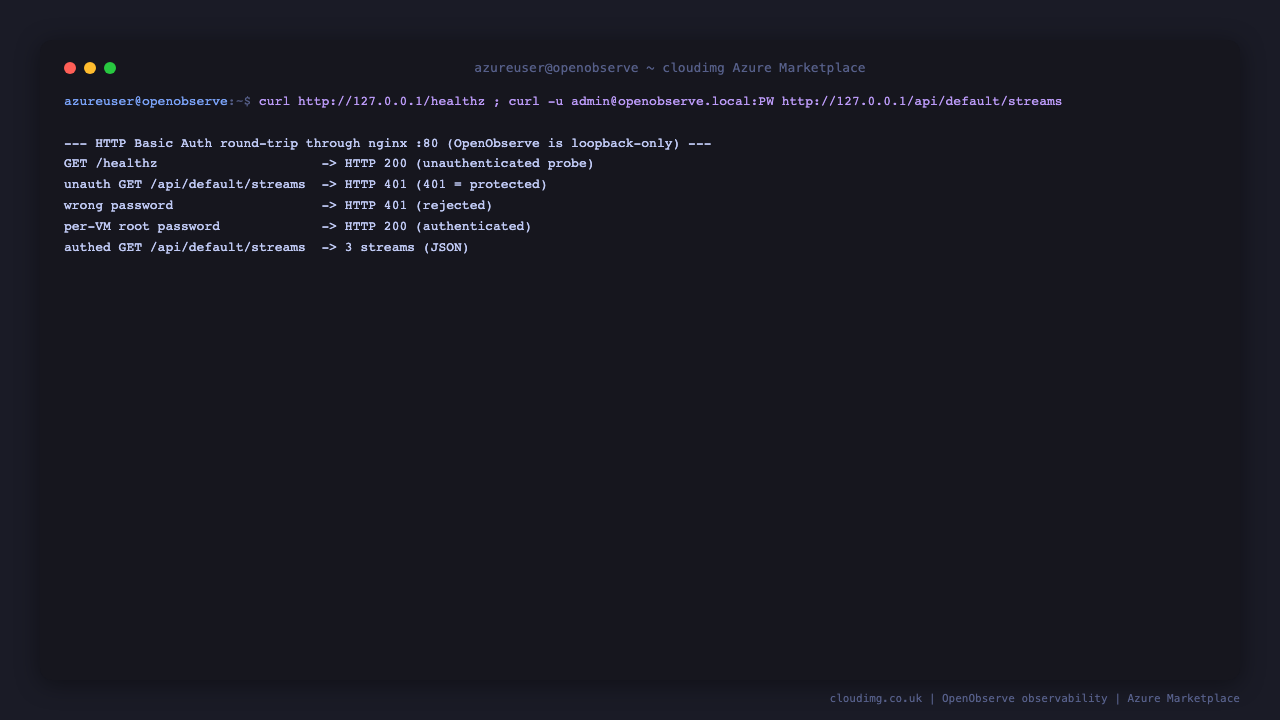Click 'HTTP 401 (rejected)' result

click(419, 206)
